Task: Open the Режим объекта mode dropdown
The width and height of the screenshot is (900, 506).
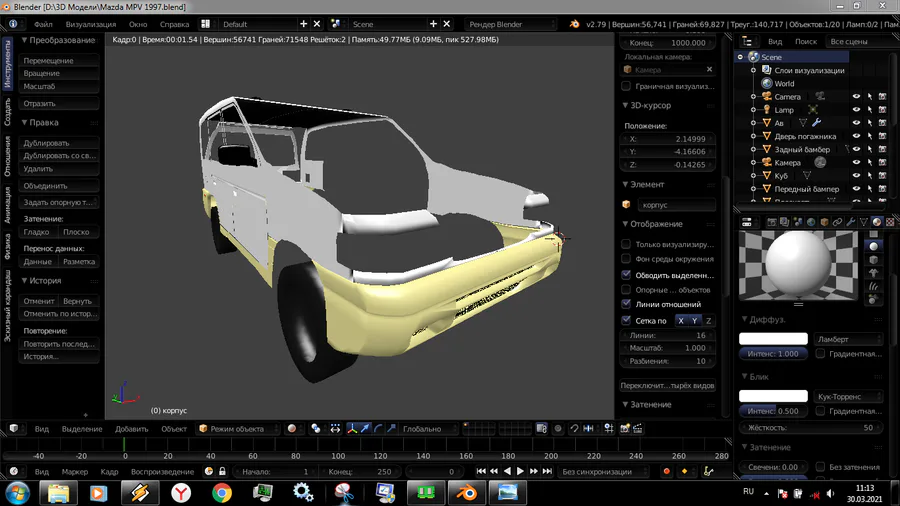Action: pos(238,429)
